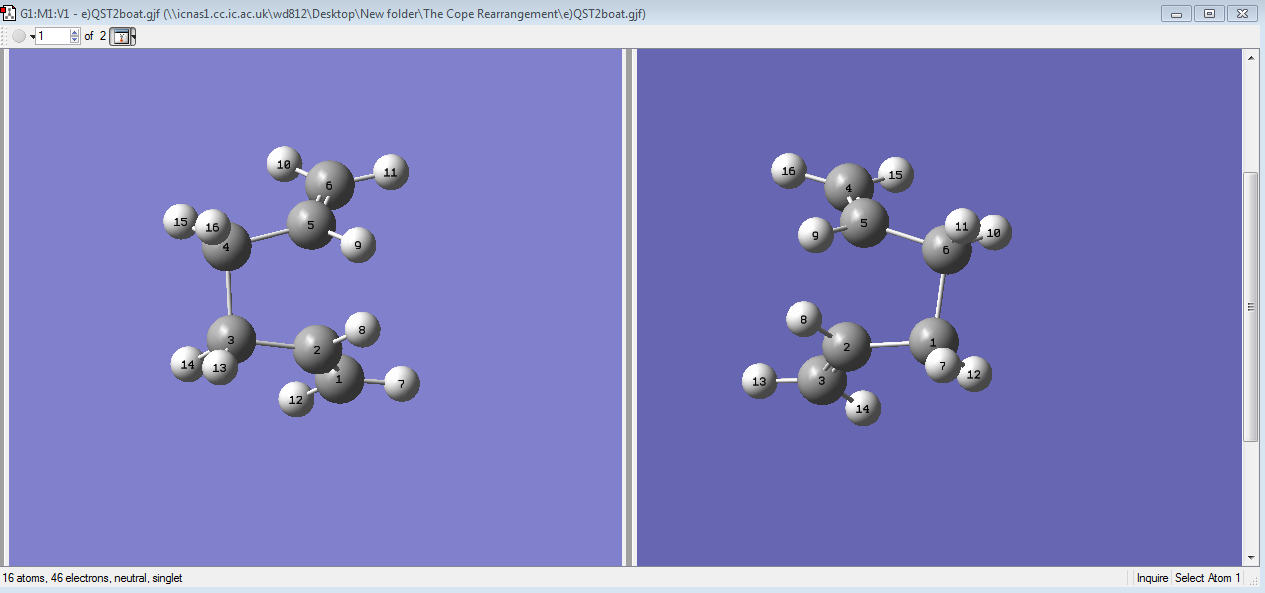
Task: Select carbon atom 1 in the right model
Action: (x=934, y=342)
